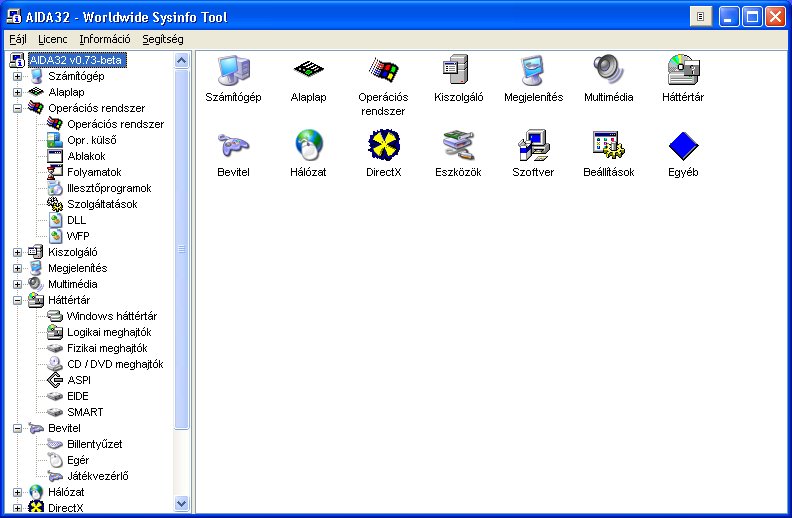Select the Szolgáltatások tree item
Image resolution: width=792 pixels, height=518 pixels.
coord(102,204)
